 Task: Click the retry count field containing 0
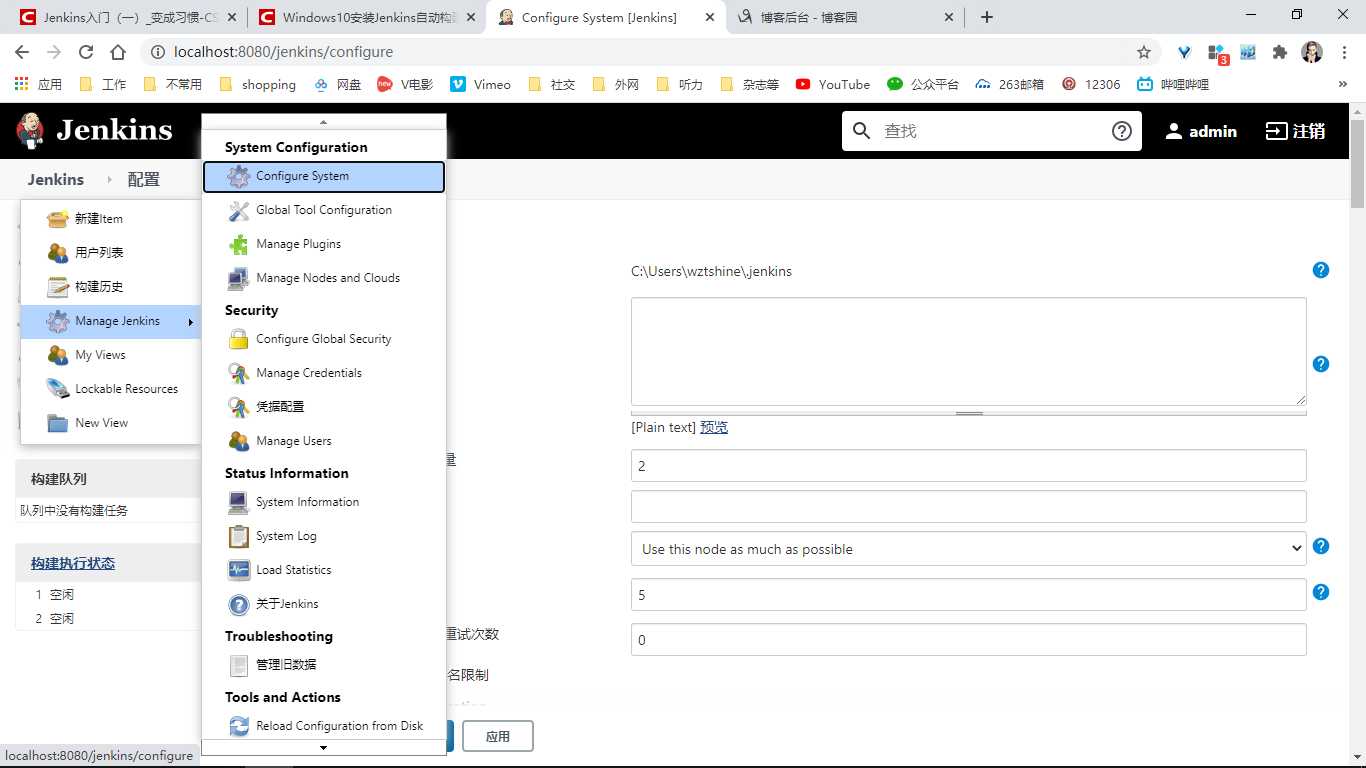pos(968,640)
